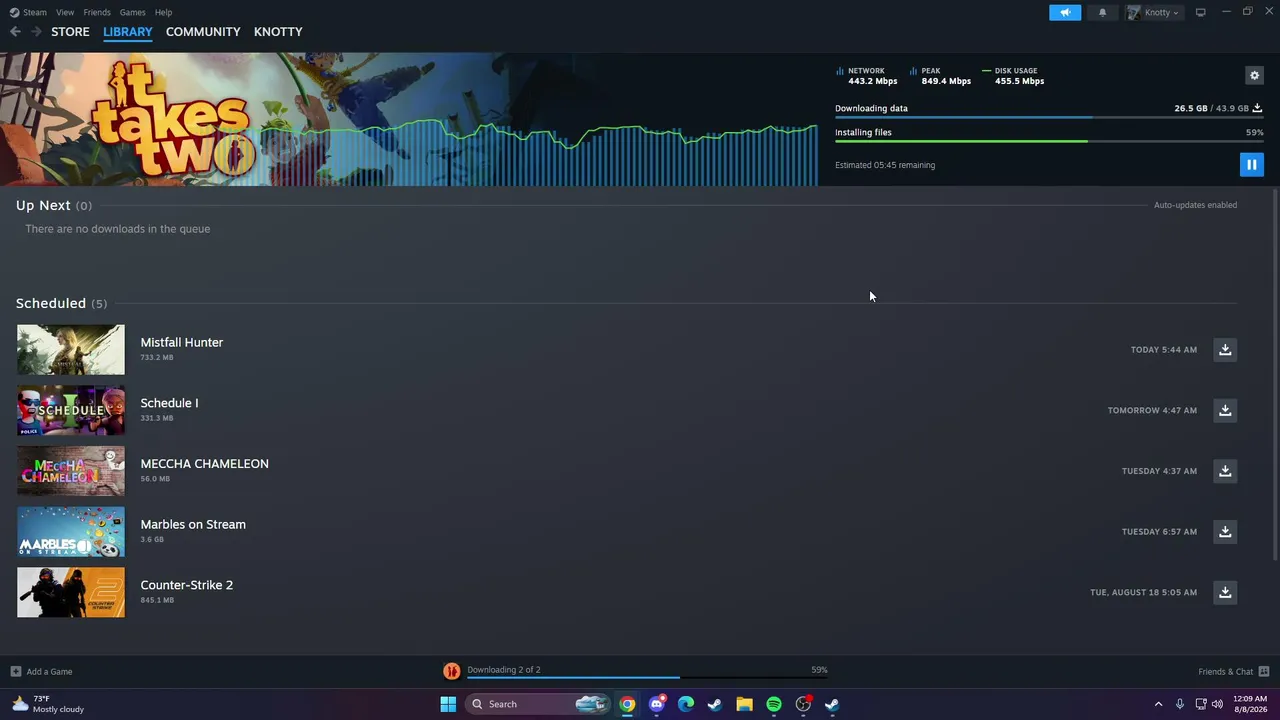Expand the Knotty account dropdown

pos(1154,12)
